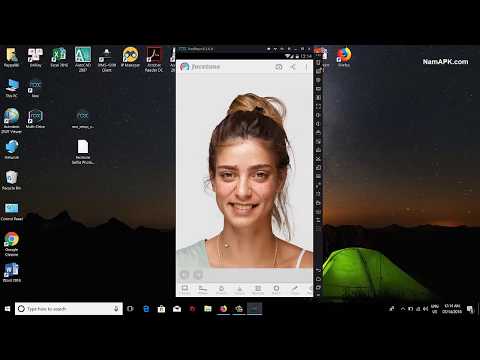Select the Tones eyedropper tool in Facetune
Viewport: 480px width, 360px height.
tap(294, 289)
